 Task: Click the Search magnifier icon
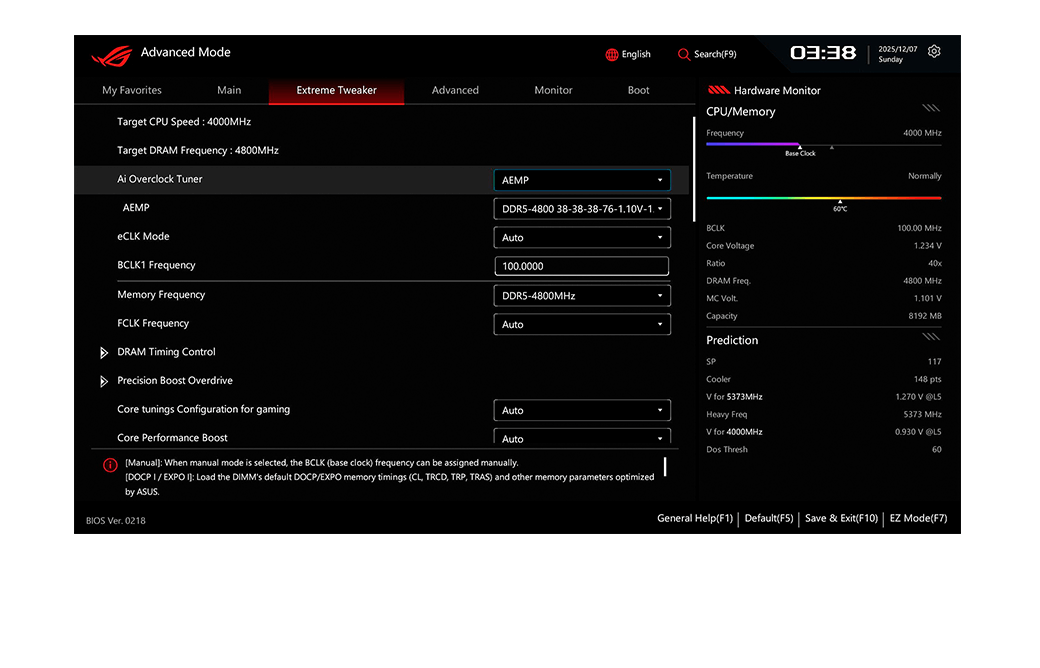(684, 54)
